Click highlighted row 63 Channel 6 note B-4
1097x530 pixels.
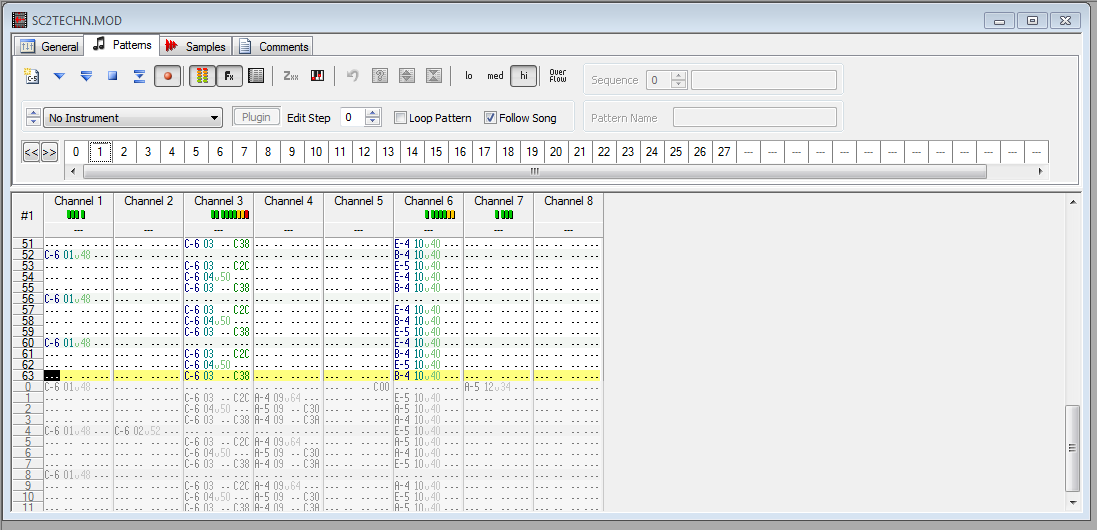coord(402,376)
